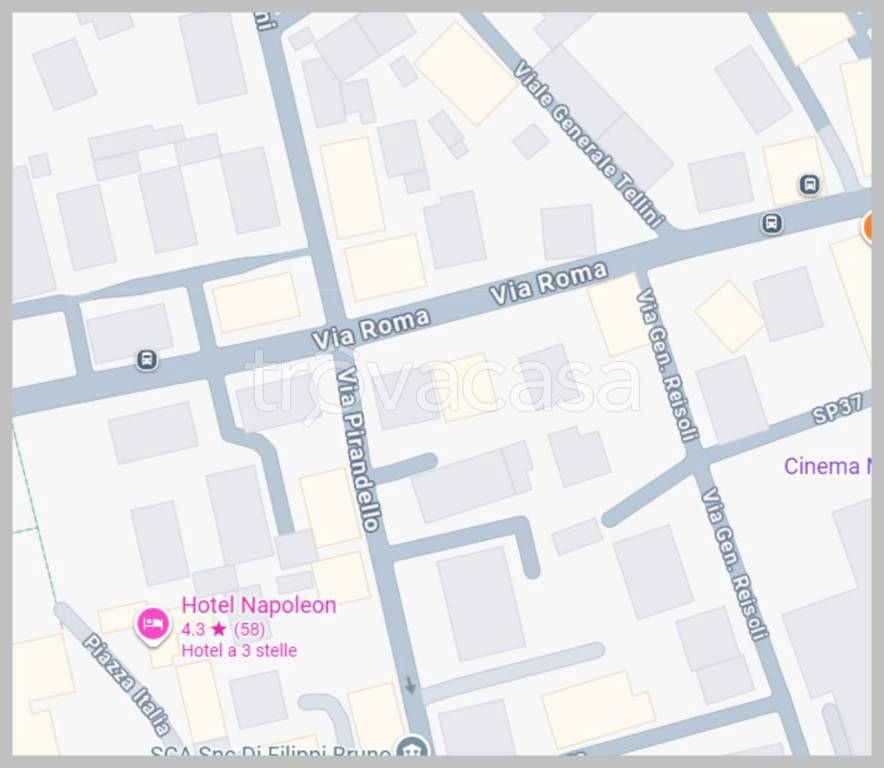Select the museum-style icon at the bottom

[x=410, y=748]
